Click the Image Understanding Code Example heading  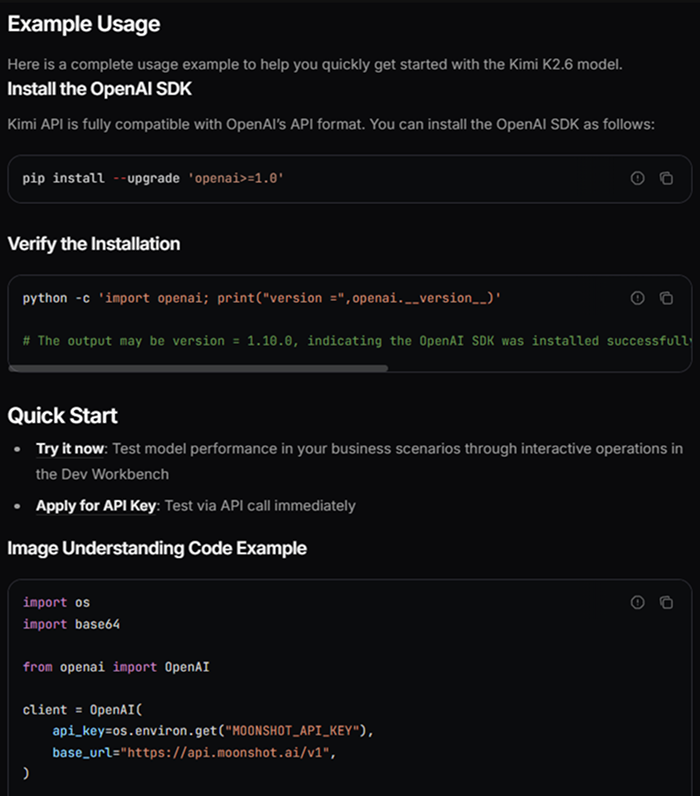pyautogui.click(x=157, y=548)
